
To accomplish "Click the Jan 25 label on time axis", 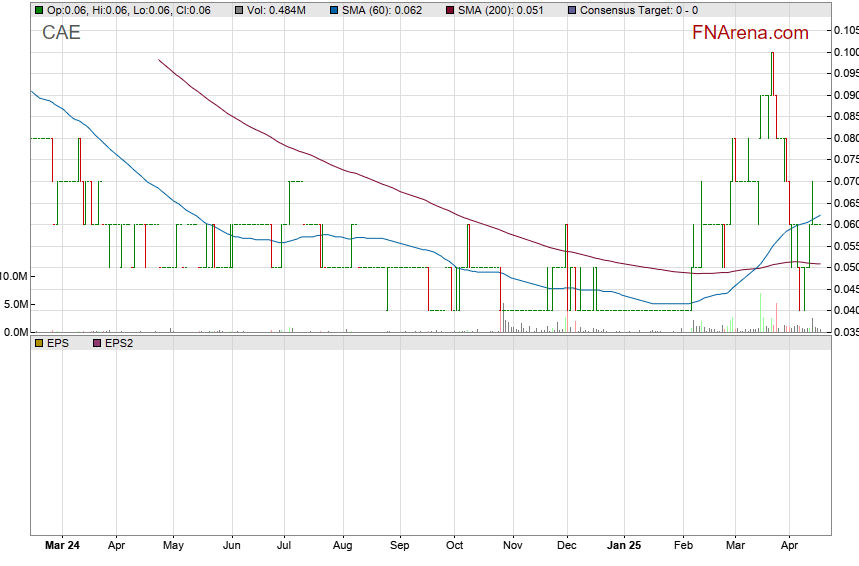I will point(624,547).
